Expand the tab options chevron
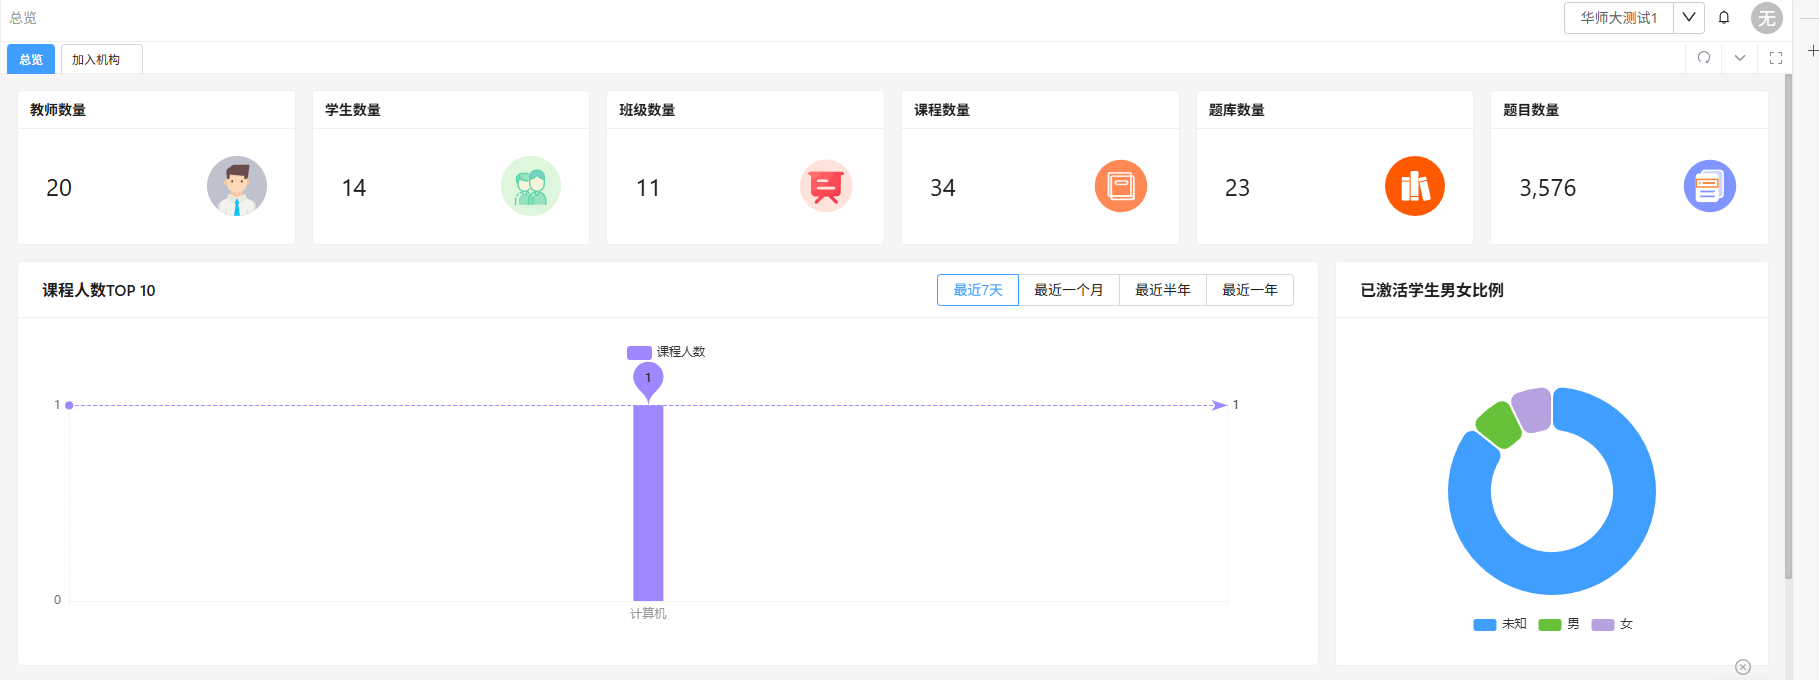Image resolution: width=1819 pixels, height=680 pixels. tap(1740, 58)
